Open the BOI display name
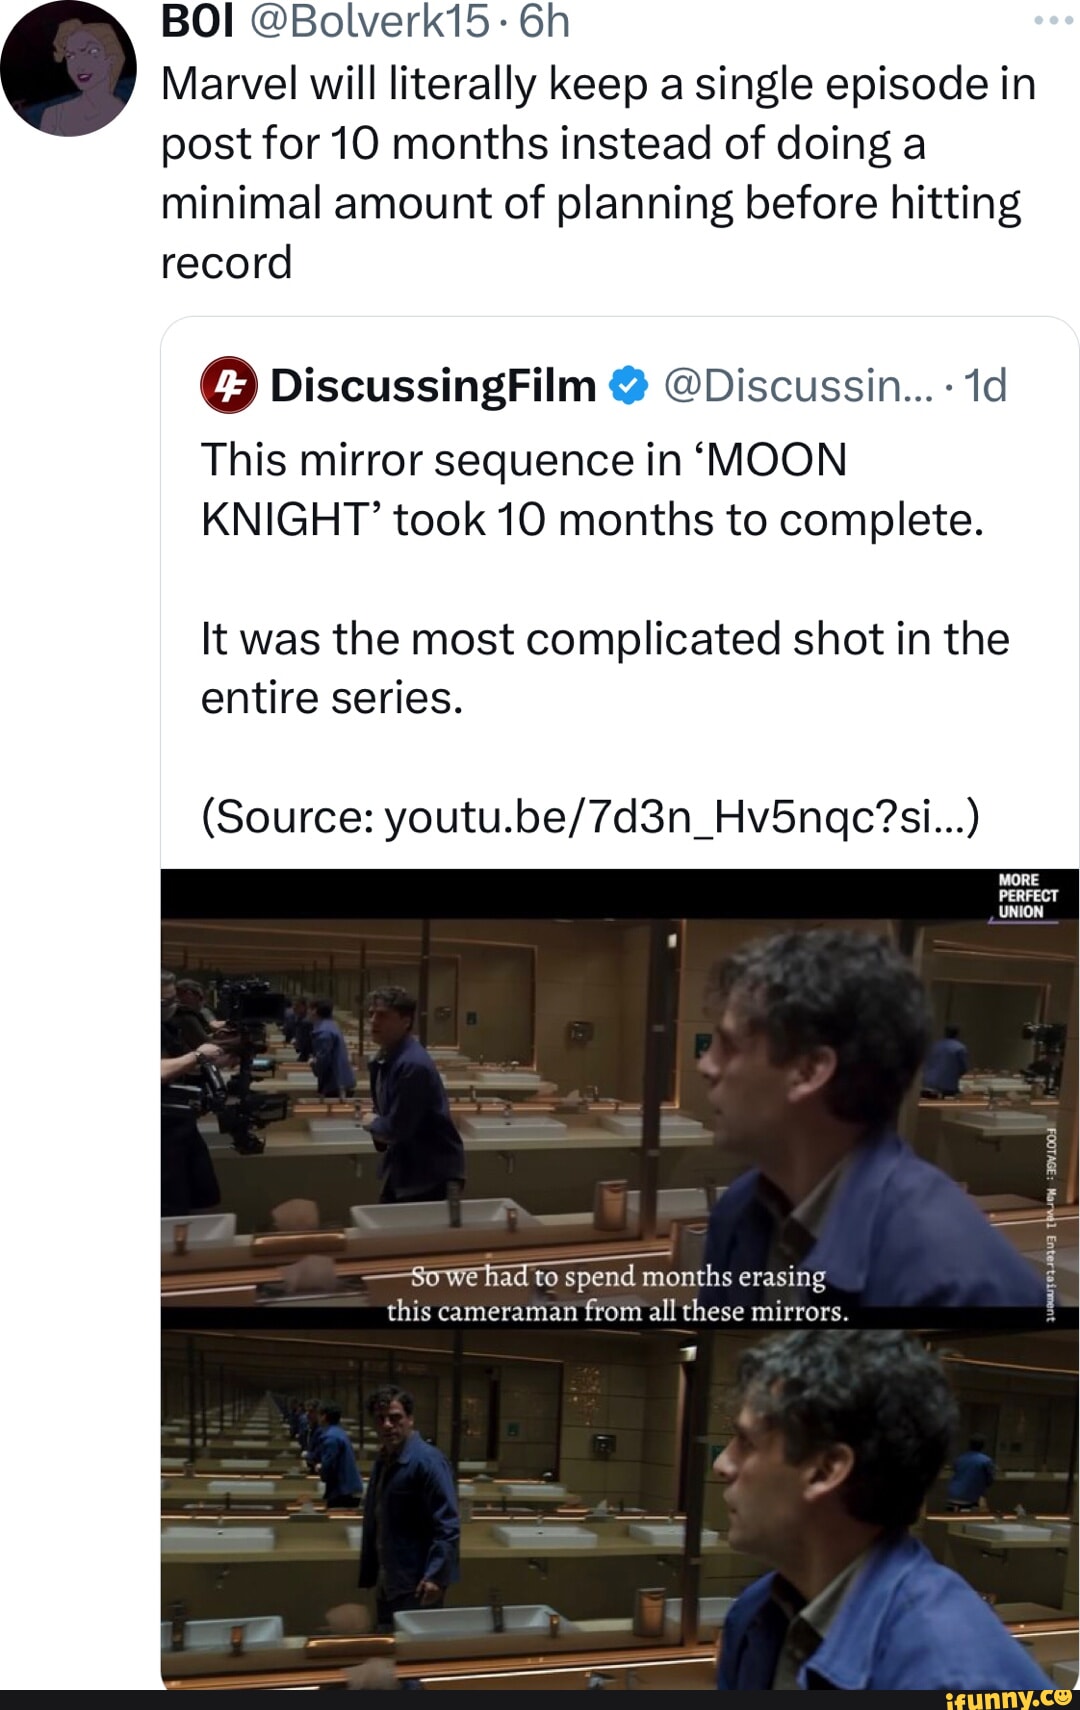 [x=197, y=22]
